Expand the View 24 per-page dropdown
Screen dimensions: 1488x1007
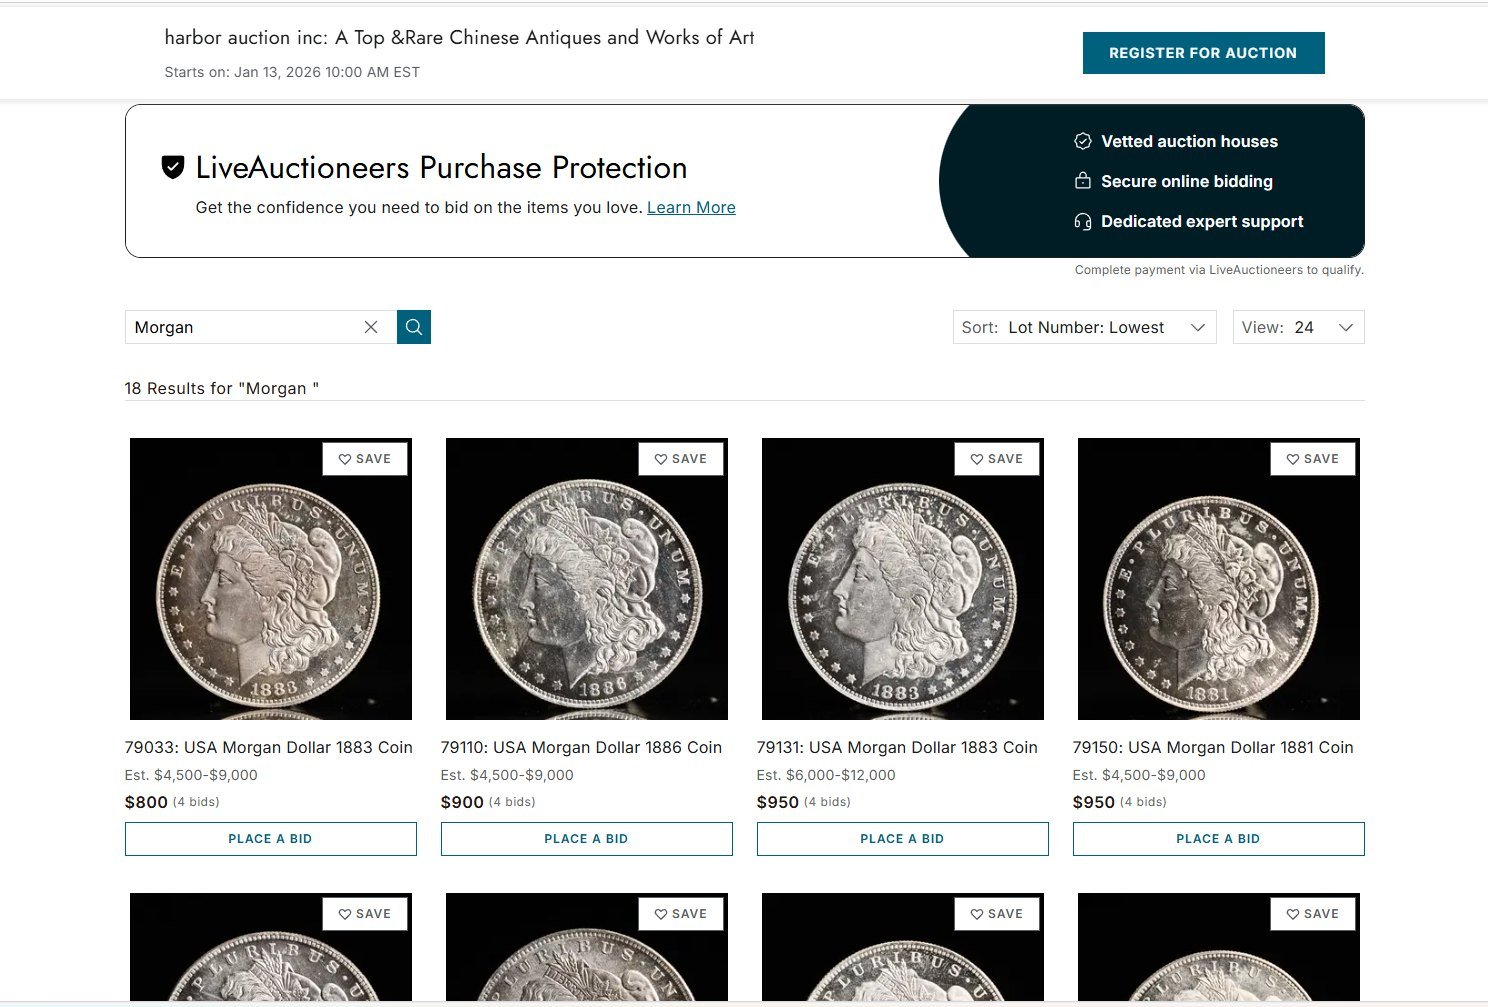coord(1298,327)
